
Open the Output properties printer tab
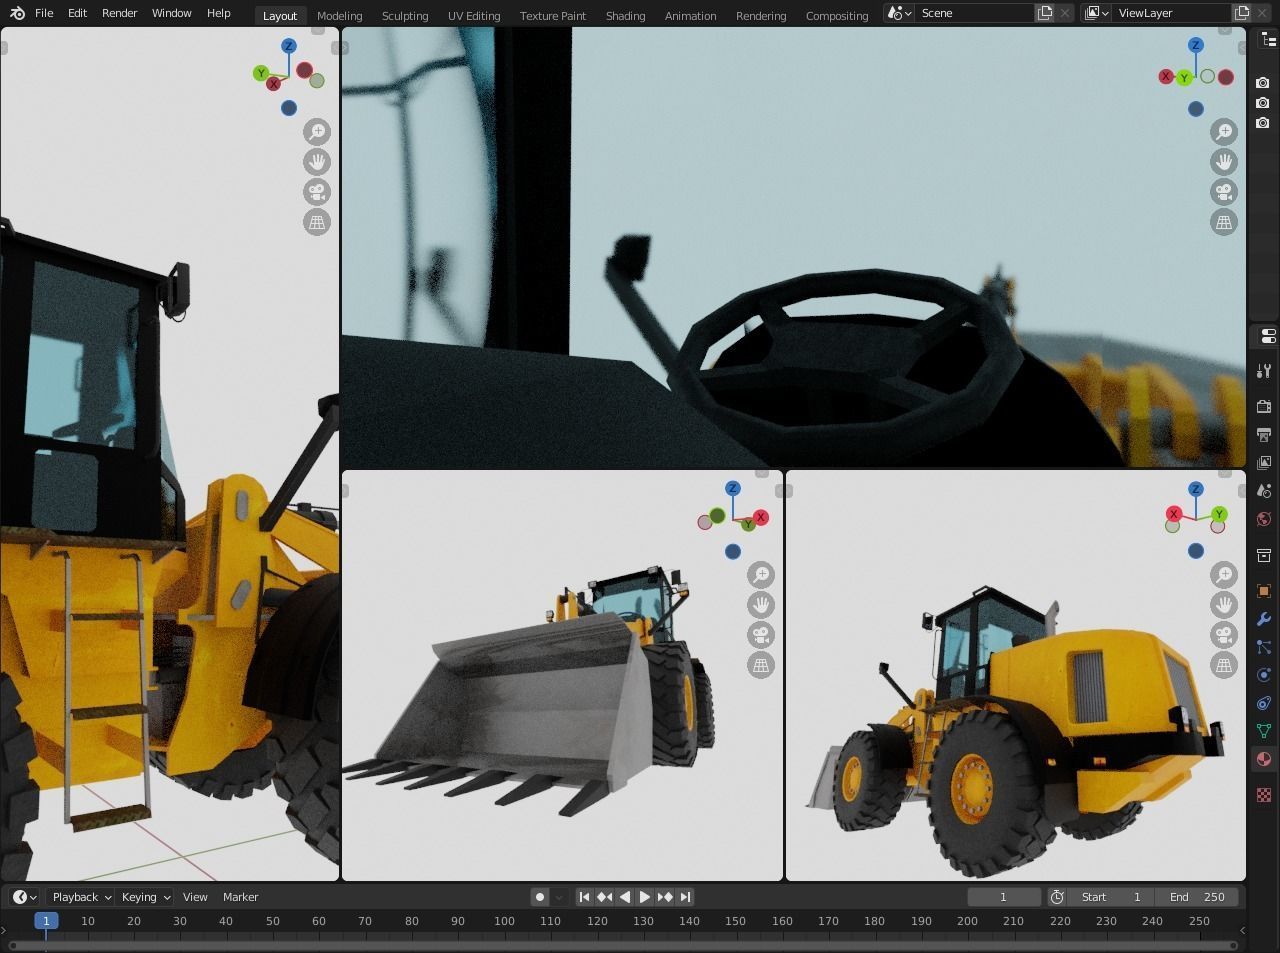[x=1264, y=435]
